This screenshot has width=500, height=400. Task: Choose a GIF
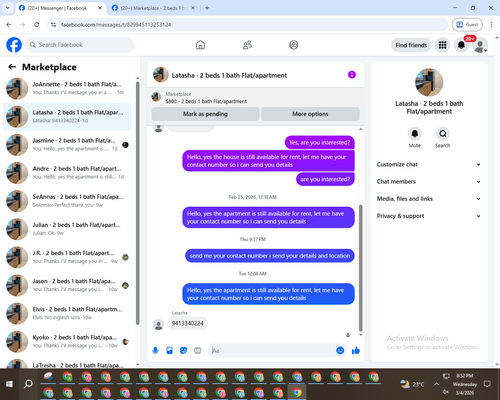[198, 350]
